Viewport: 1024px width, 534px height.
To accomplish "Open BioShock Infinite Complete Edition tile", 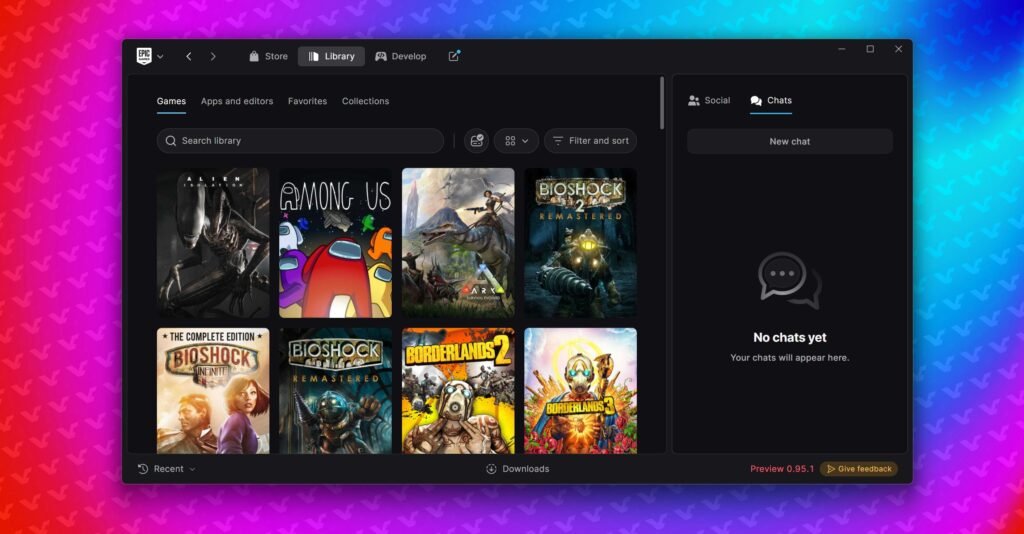I will 213,390.
